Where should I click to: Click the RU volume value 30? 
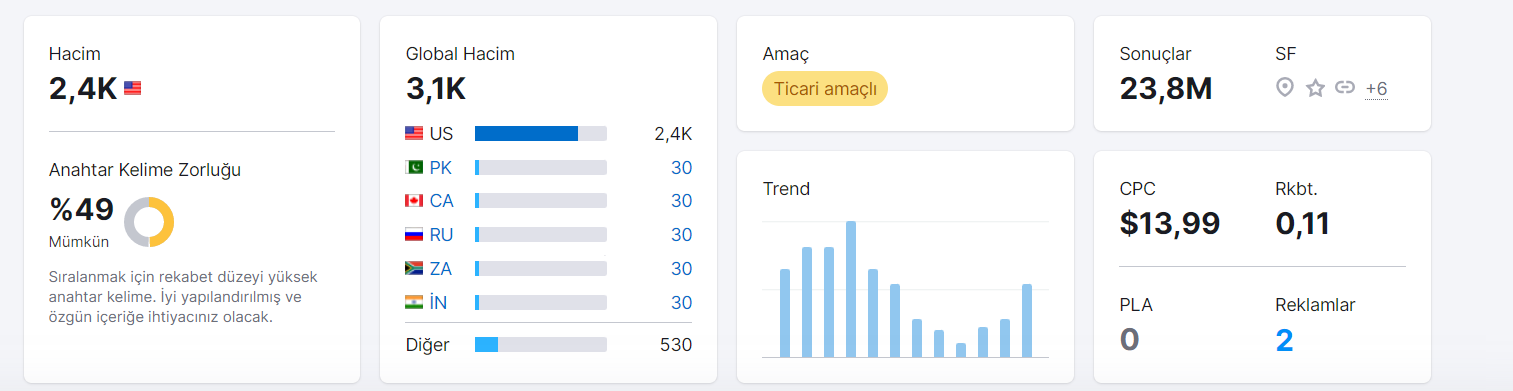pos(681,235)
